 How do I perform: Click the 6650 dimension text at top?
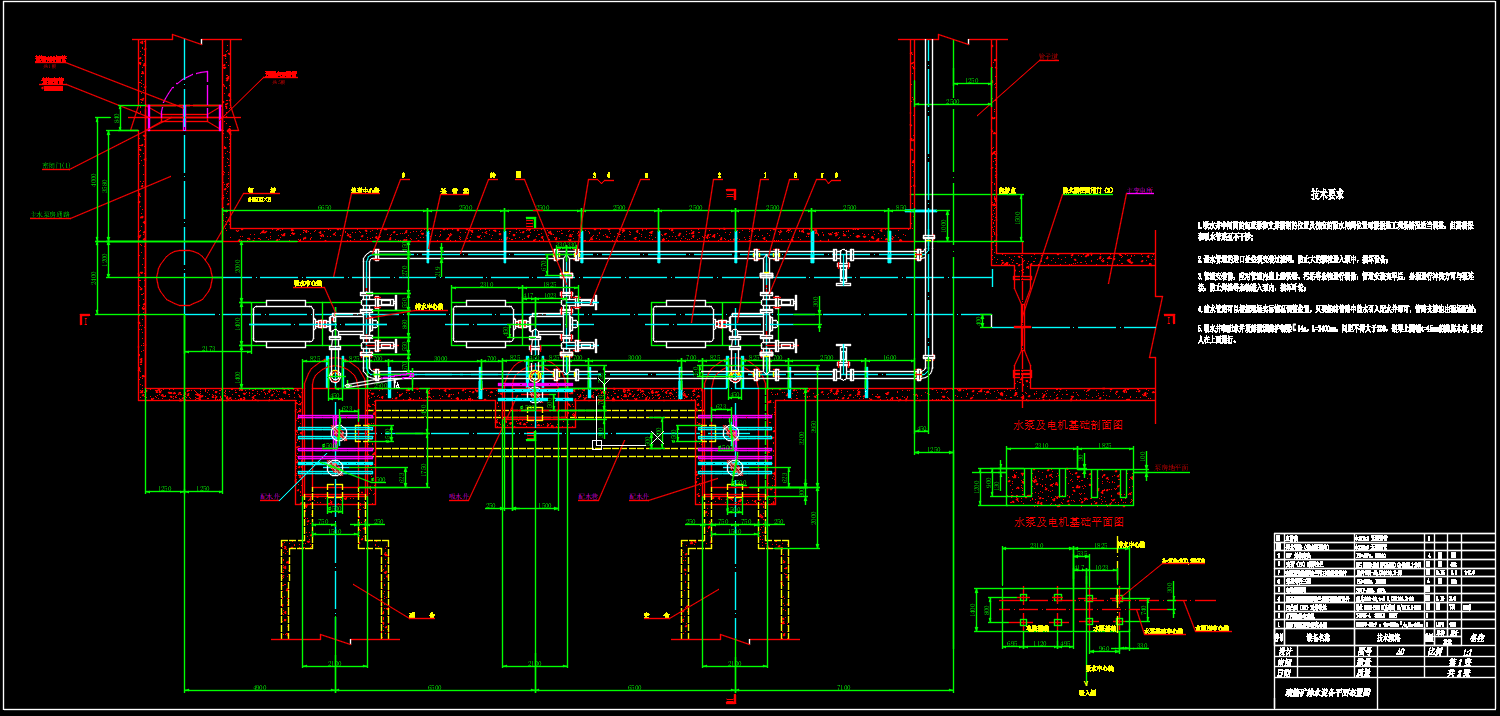coord(324,207)
